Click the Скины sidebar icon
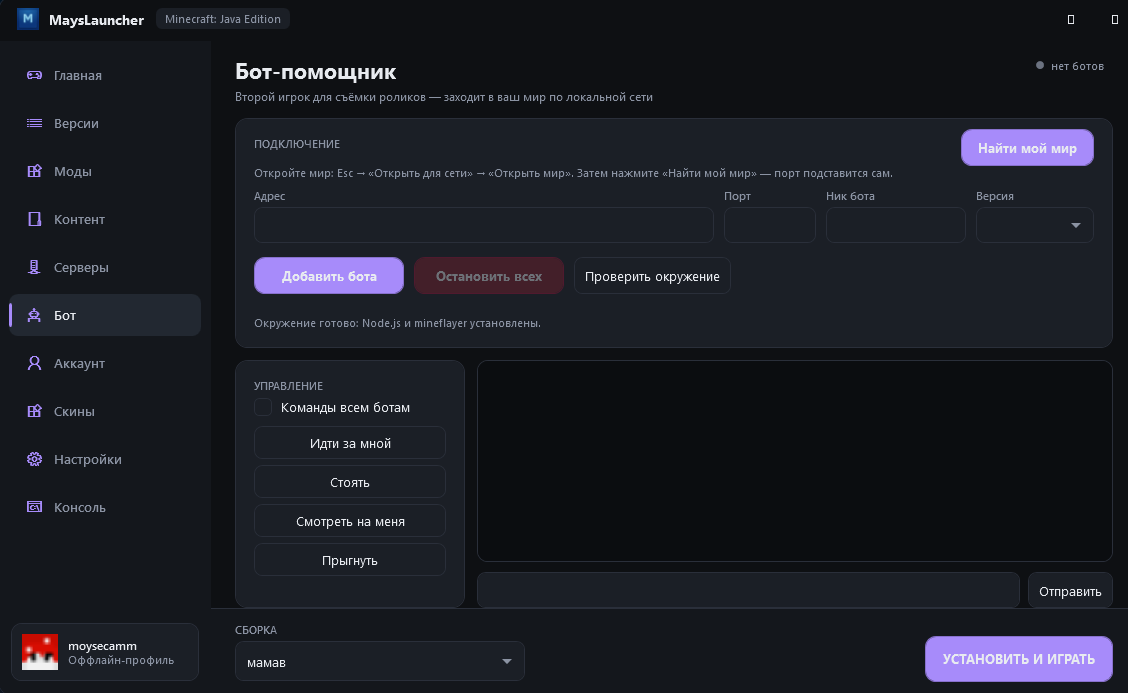Image resolution: width=1128 pixels, height=693 pixels. coord(34,411)
